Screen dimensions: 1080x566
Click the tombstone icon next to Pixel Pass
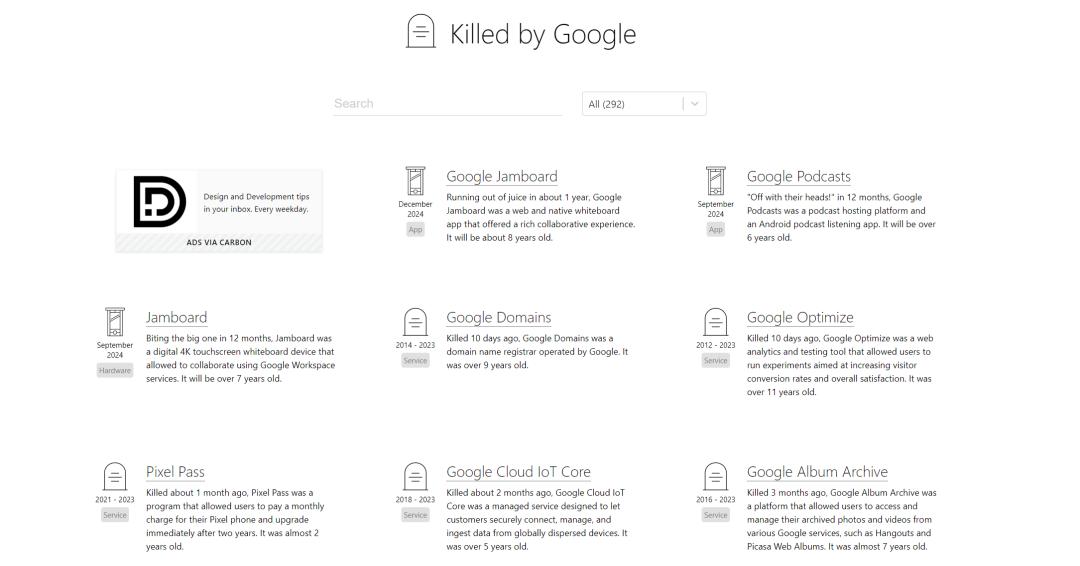point(115,476)
